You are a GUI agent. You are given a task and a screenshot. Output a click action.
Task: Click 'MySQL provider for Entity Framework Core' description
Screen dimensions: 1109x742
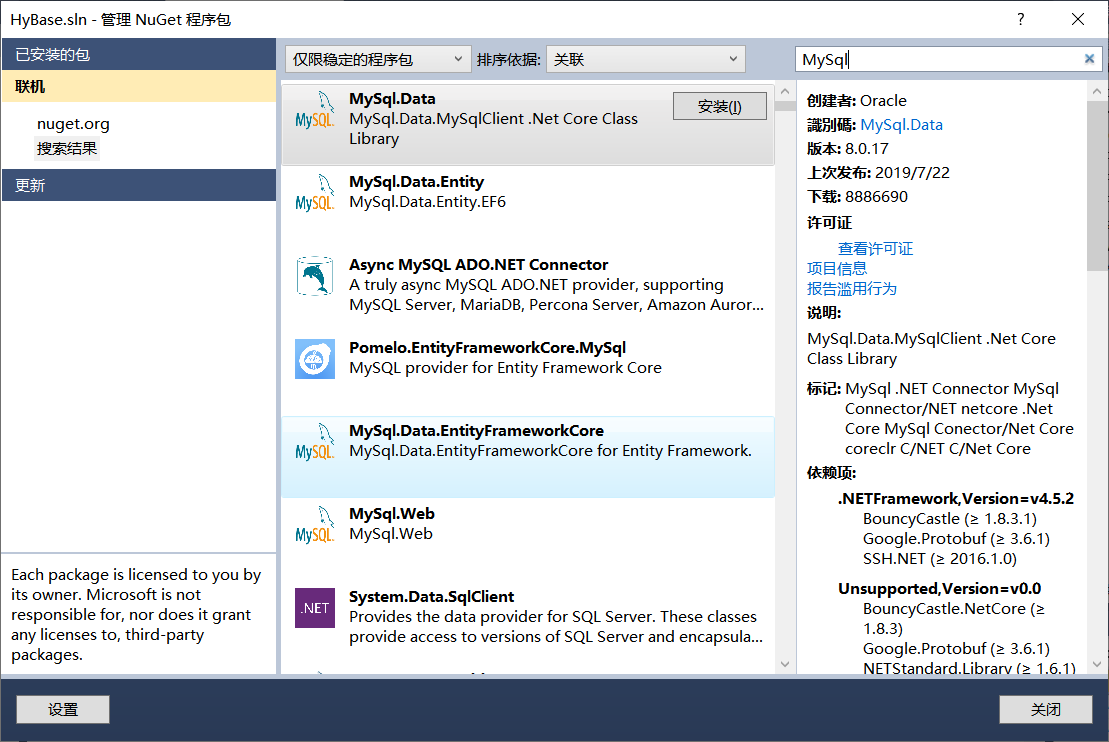(505, 368)
